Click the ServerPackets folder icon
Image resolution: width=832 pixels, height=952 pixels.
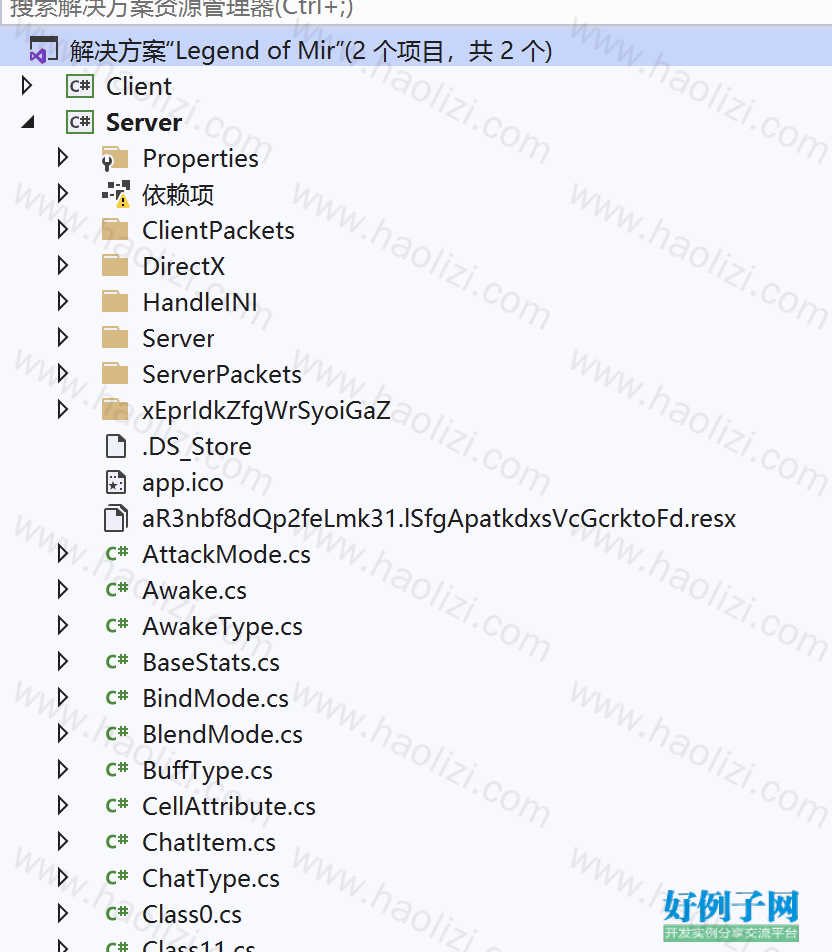pyautogui.click(x=115, y=373)
